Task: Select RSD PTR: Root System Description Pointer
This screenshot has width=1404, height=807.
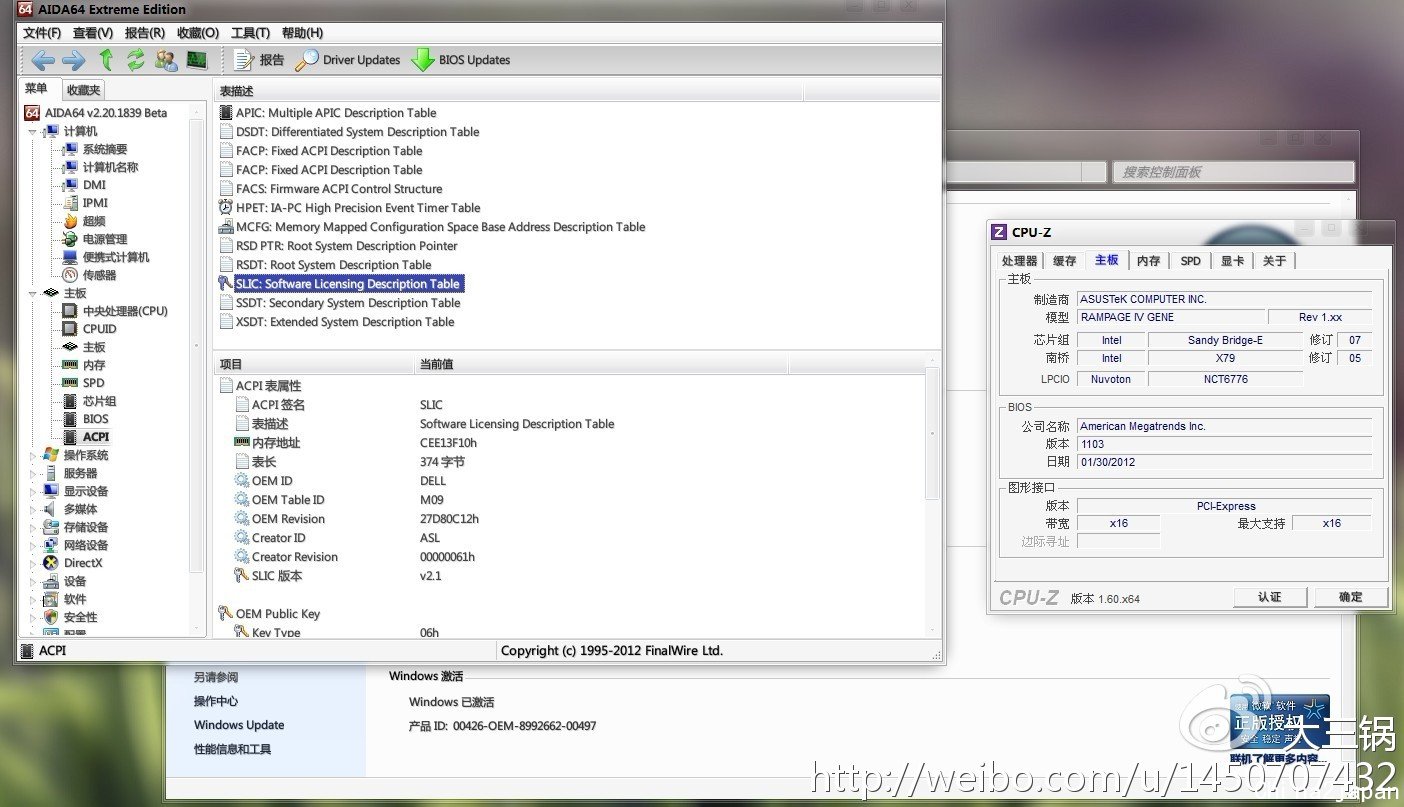Action: (346, 246)
